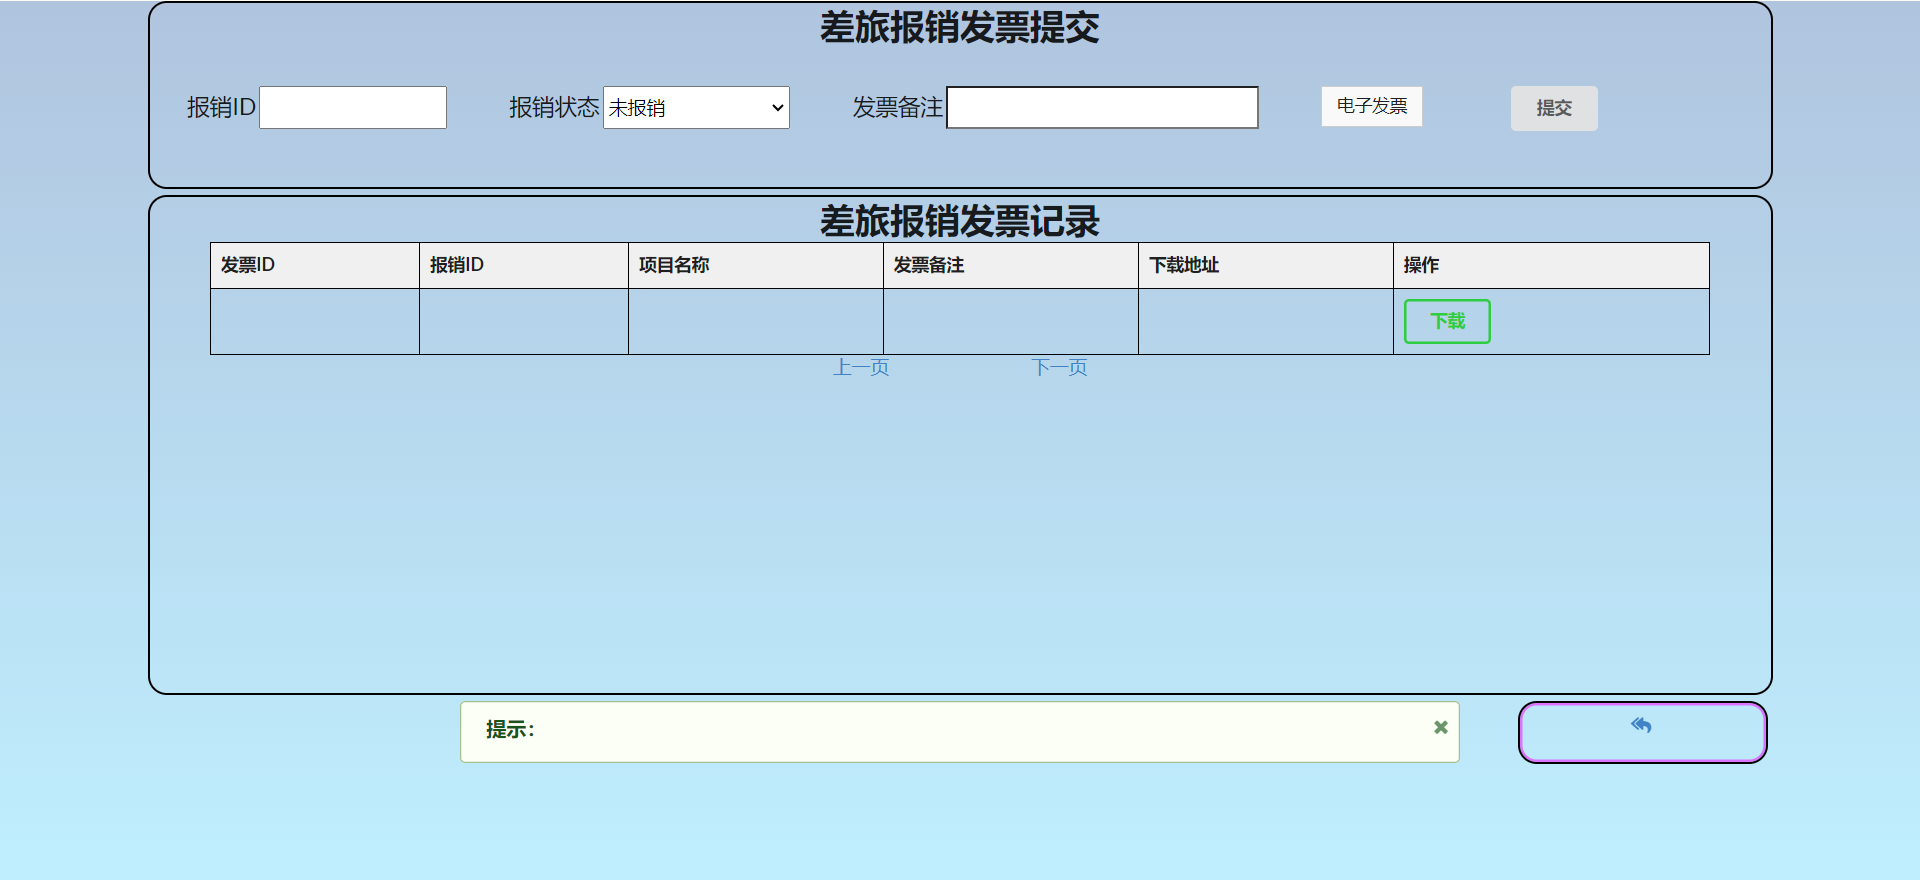Focus the 发票备注 text field
The width and height of the screenshot is (1920, 880).
(x=1102, y=107)
